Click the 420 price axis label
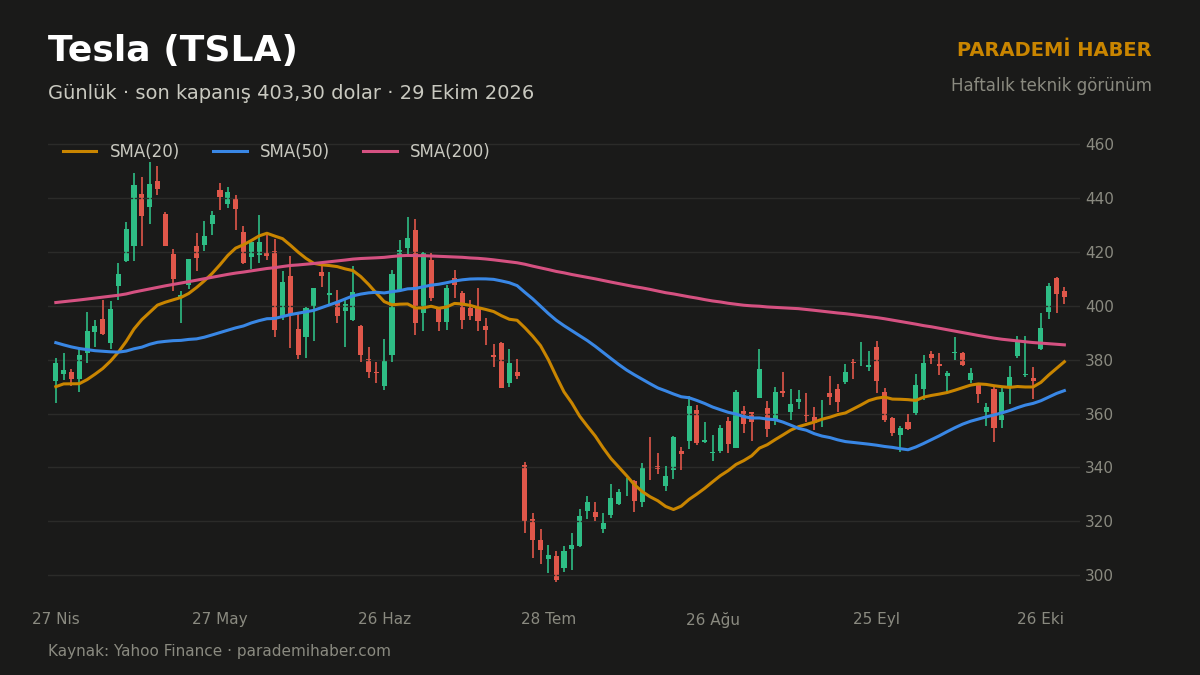This screenshot has width=1200, height=675. [1100, 252]
